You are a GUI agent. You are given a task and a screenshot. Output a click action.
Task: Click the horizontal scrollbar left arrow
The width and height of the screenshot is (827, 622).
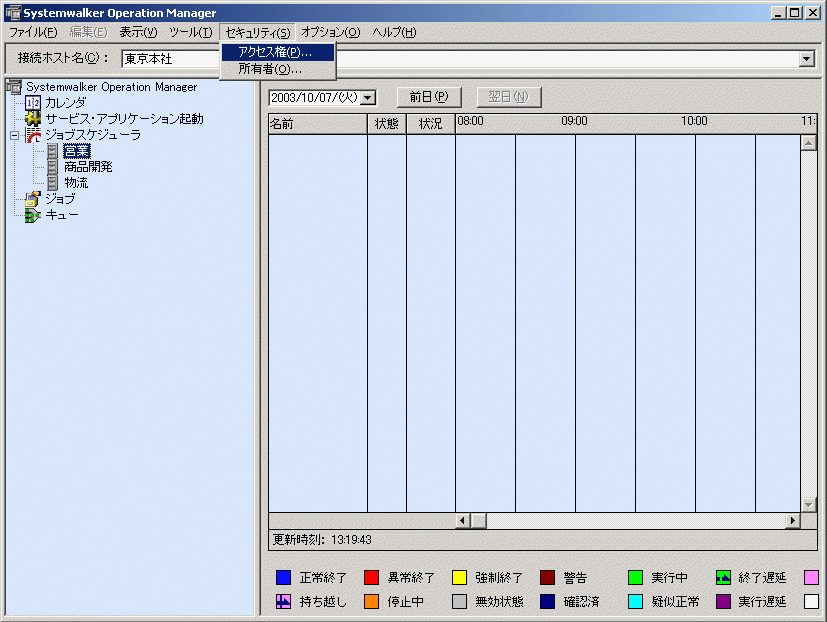[463, 521]
